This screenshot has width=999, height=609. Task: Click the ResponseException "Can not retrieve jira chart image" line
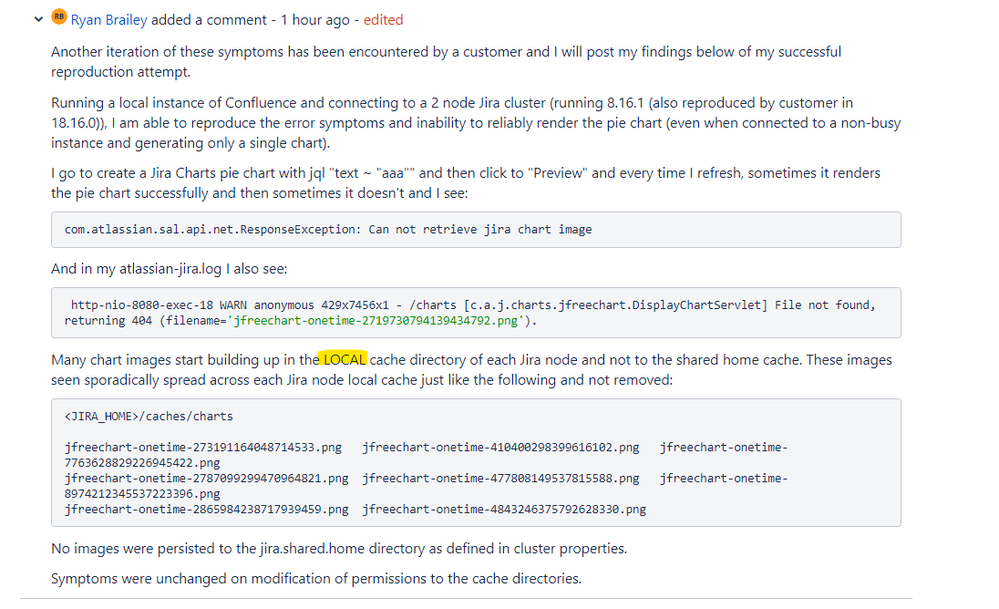328,229
